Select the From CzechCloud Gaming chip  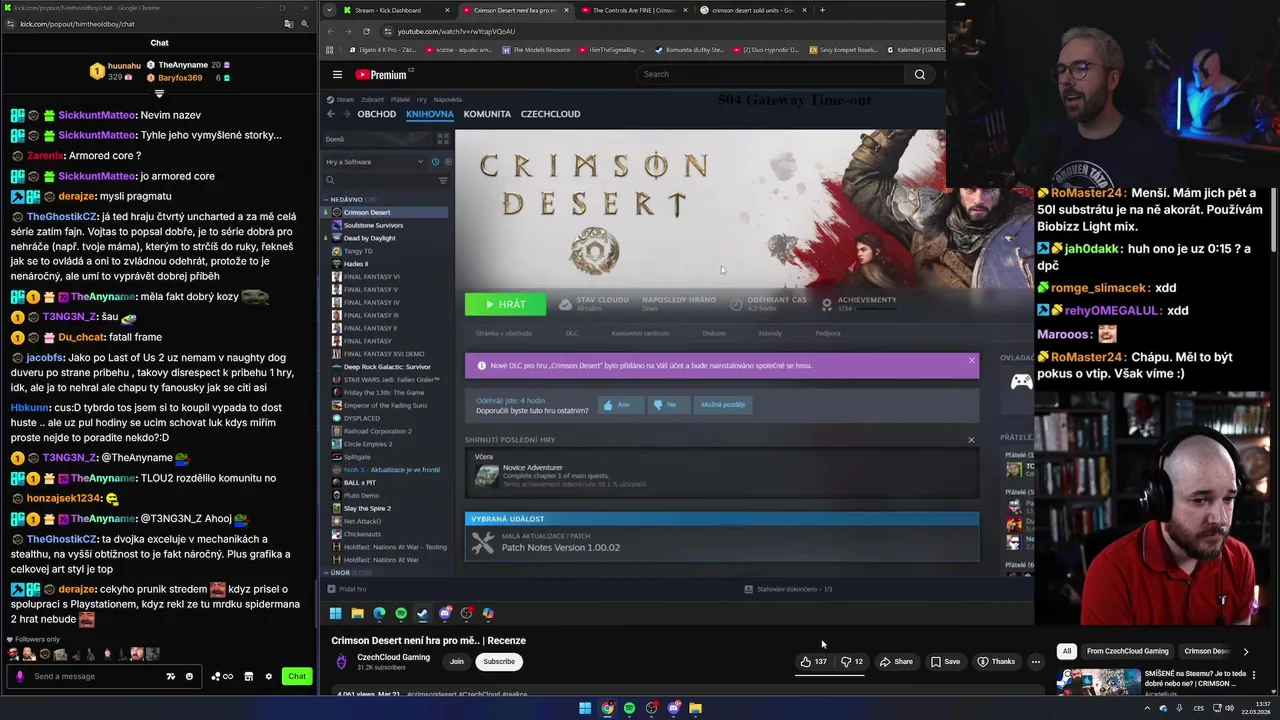[1128, 651]
